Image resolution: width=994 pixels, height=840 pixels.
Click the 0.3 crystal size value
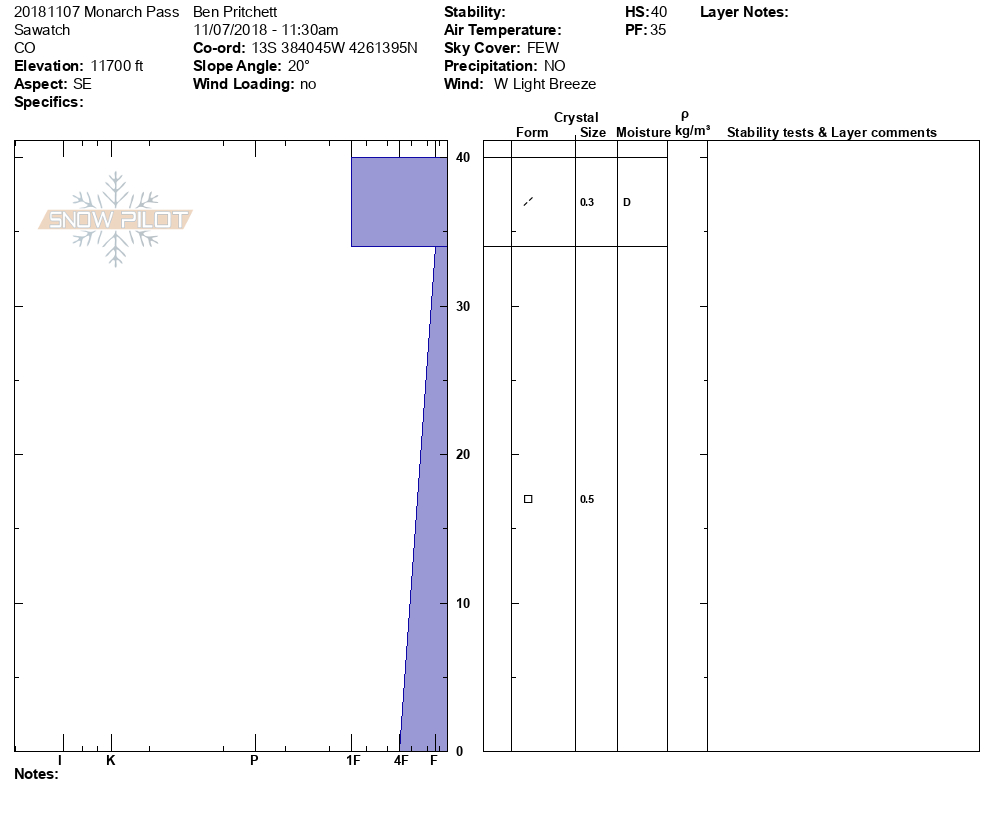587,203
